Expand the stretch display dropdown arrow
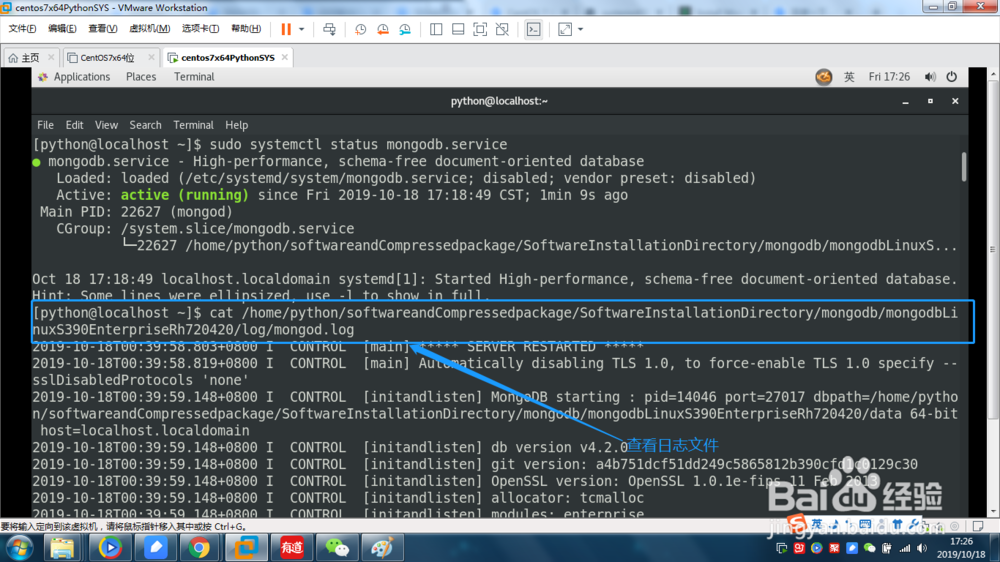 [x=580, y=29]
